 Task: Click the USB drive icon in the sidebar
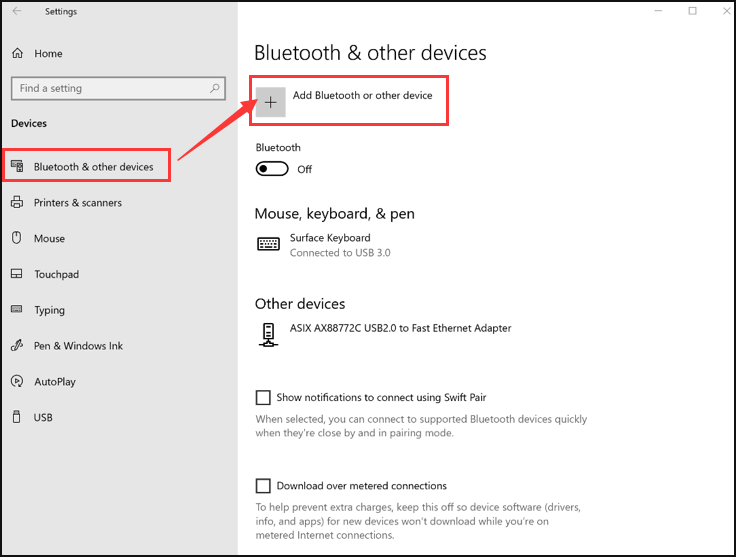point(16,417)
